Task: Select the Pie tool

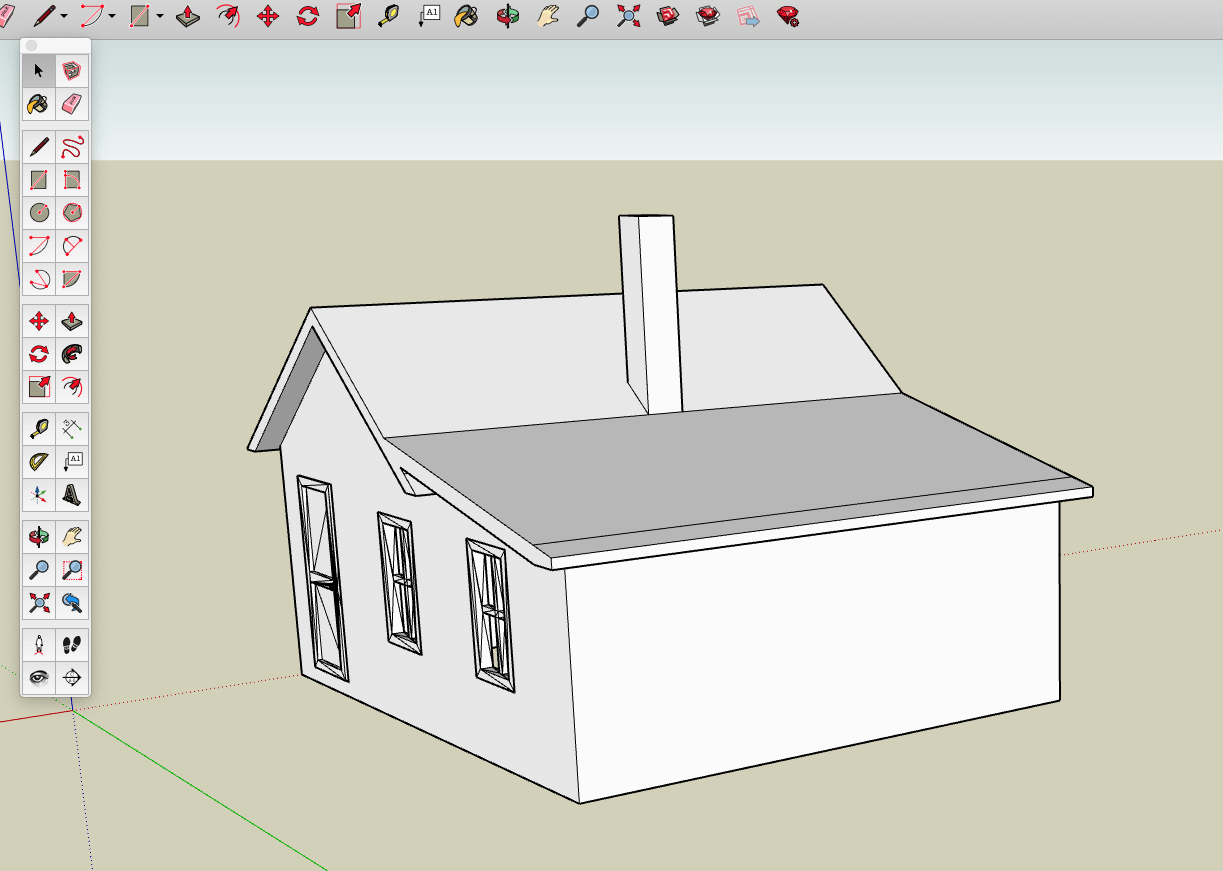Action: (x=72, y=278)
